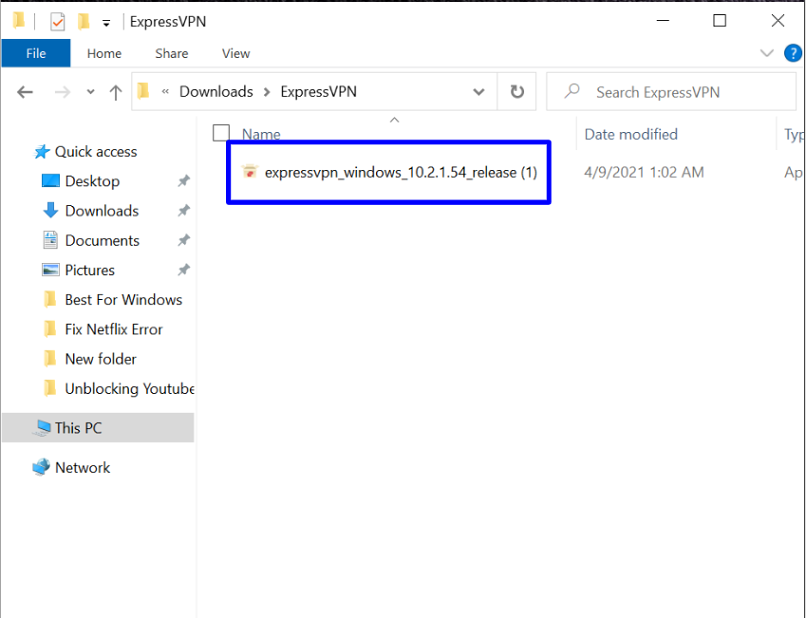Open New folder in sidebar
The width and height of the screenshot is (806, 618).
point(101,359)
